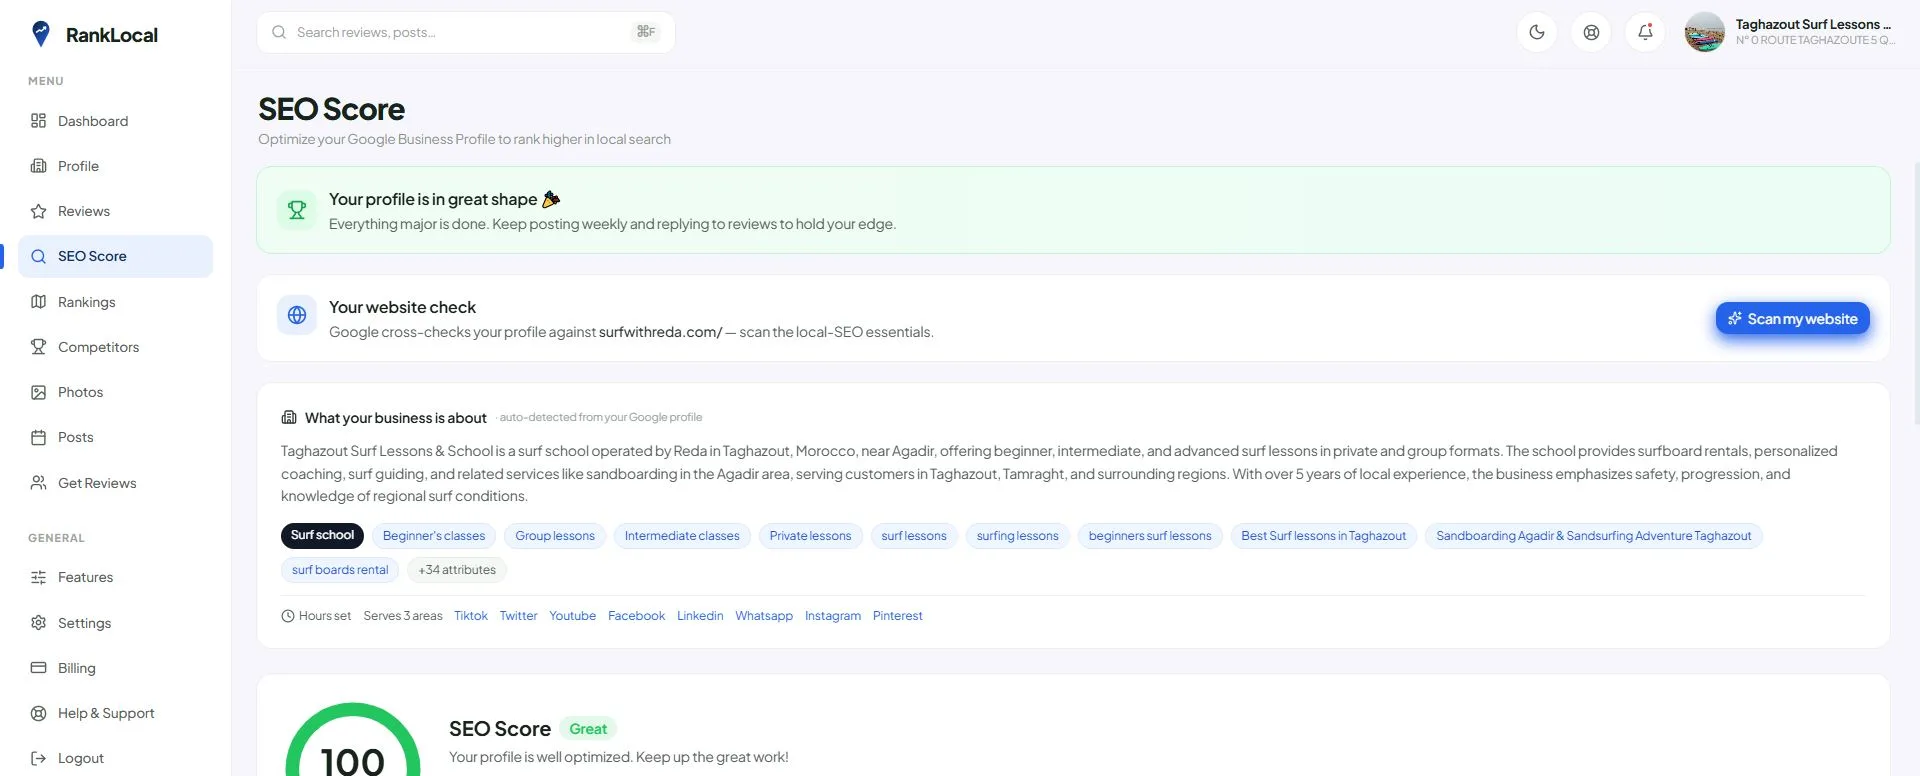Click the building icon beside 'What your business is about'
Viewport: 1920px width, 776px height.
(289, 417)
